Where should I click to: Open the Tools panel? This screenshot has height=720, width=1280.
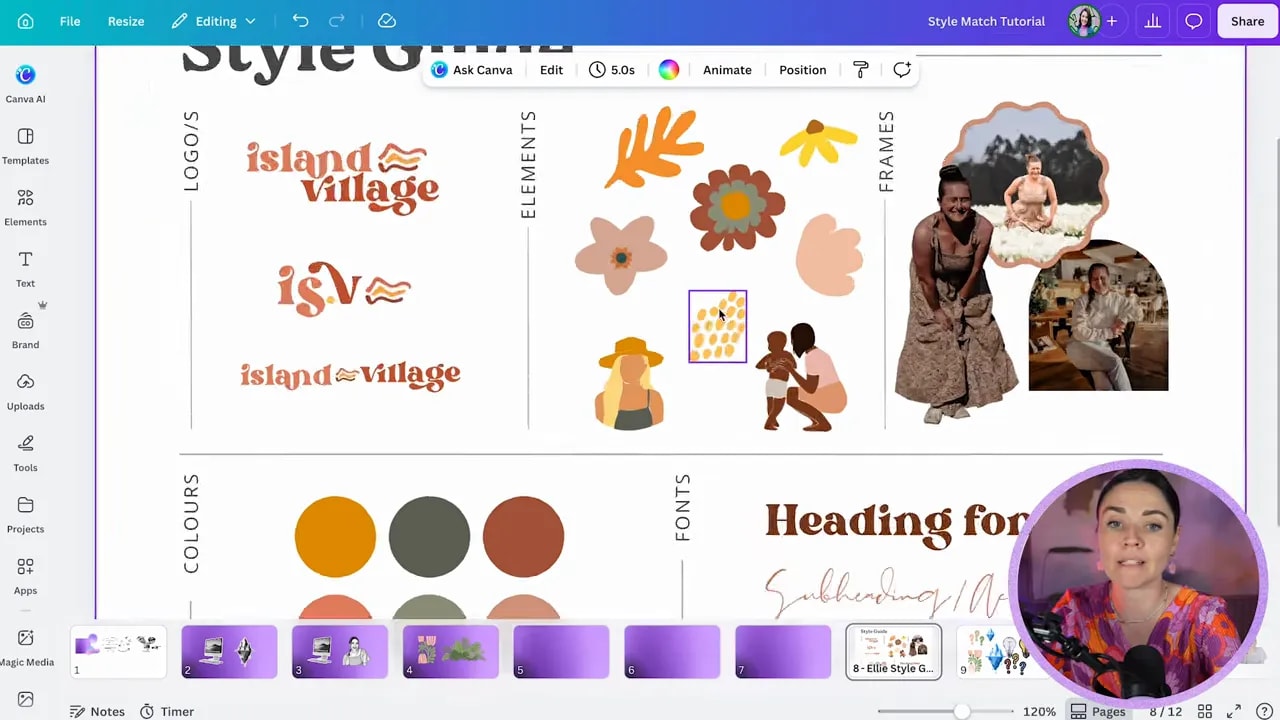[x=25, y=453]
